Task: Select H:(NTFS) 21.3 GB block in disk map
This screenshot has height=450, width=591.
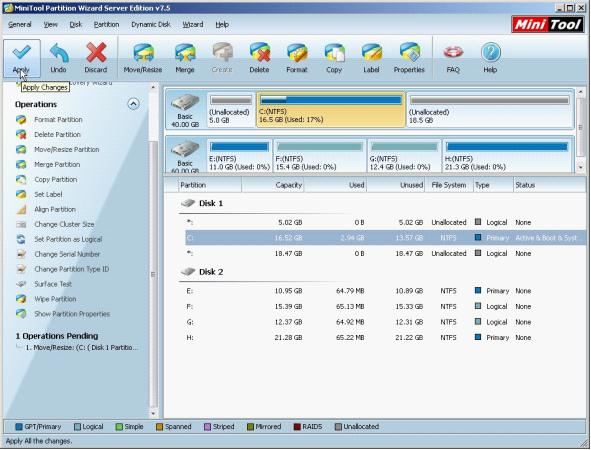Action: 507,156
